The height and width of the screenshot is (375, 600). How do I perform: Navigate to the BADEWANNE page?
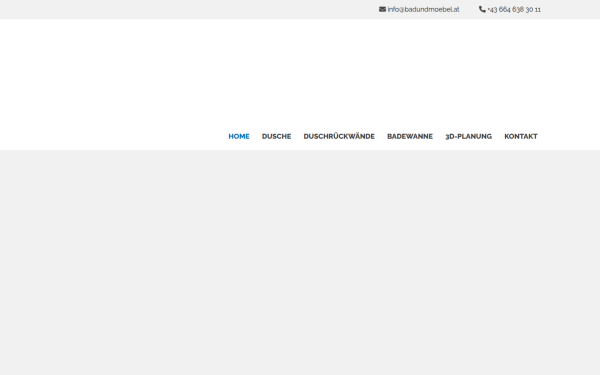[x=410, y=136]
